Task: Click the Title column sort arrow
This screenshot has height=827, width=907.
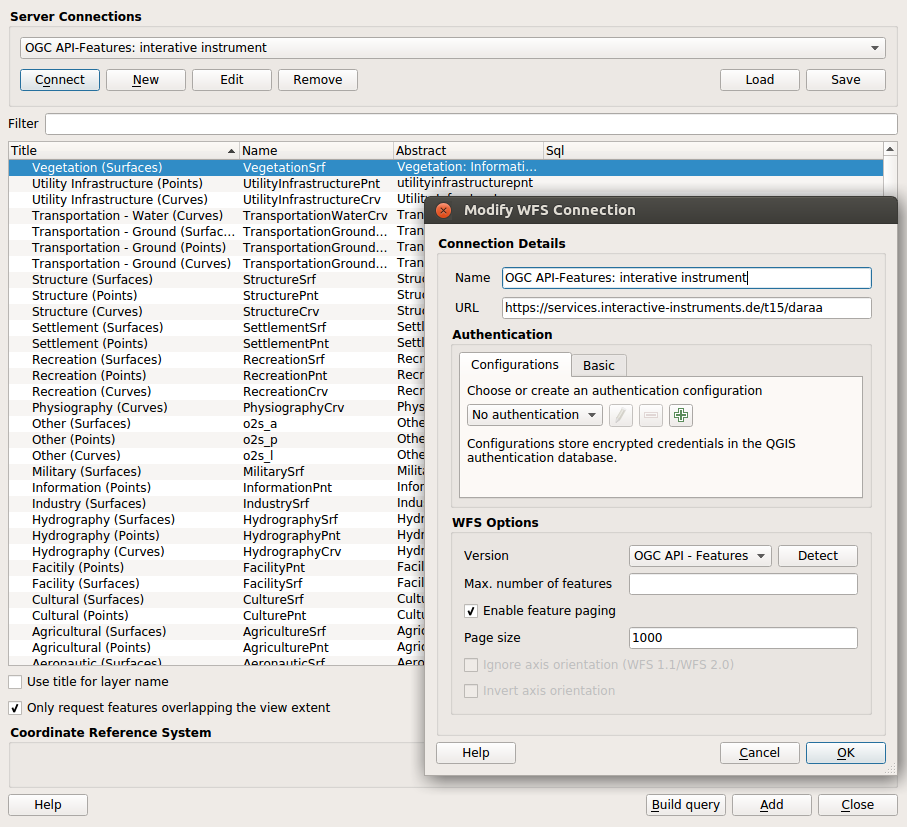Action: click(232, 151)
